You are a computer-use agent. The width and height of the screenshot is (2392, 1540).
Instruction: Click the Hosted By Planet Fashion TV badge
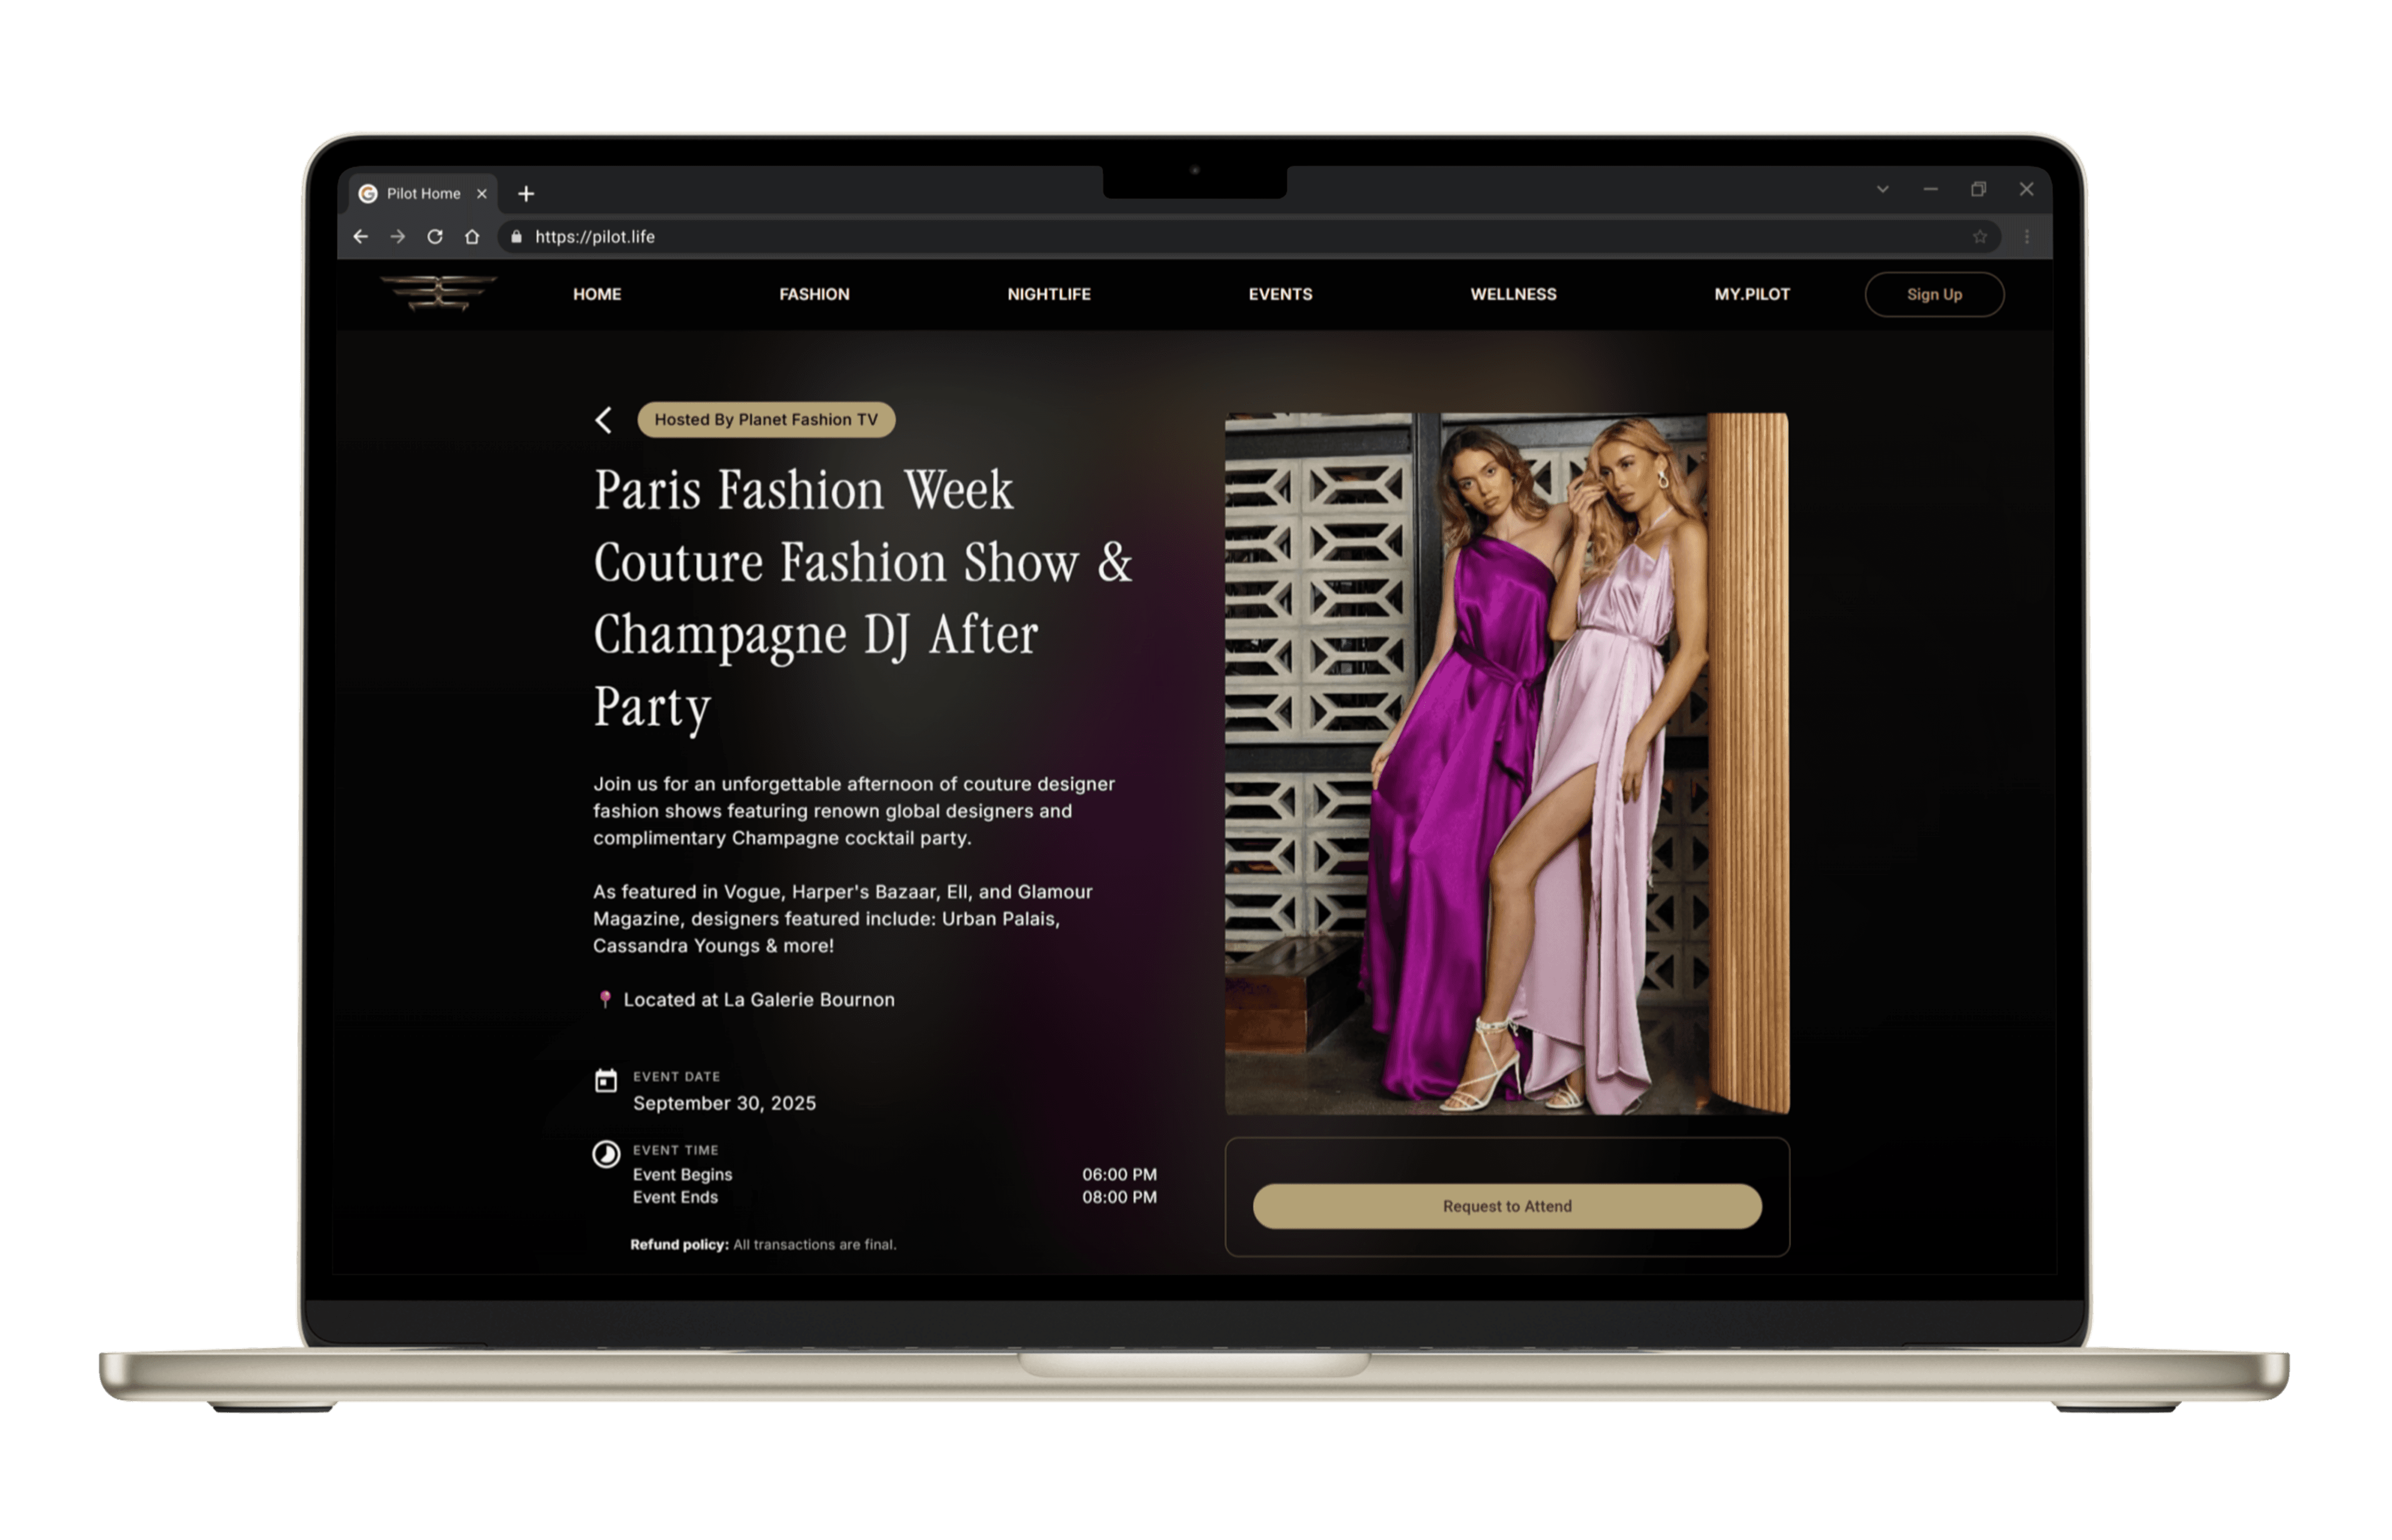(766, 420)
